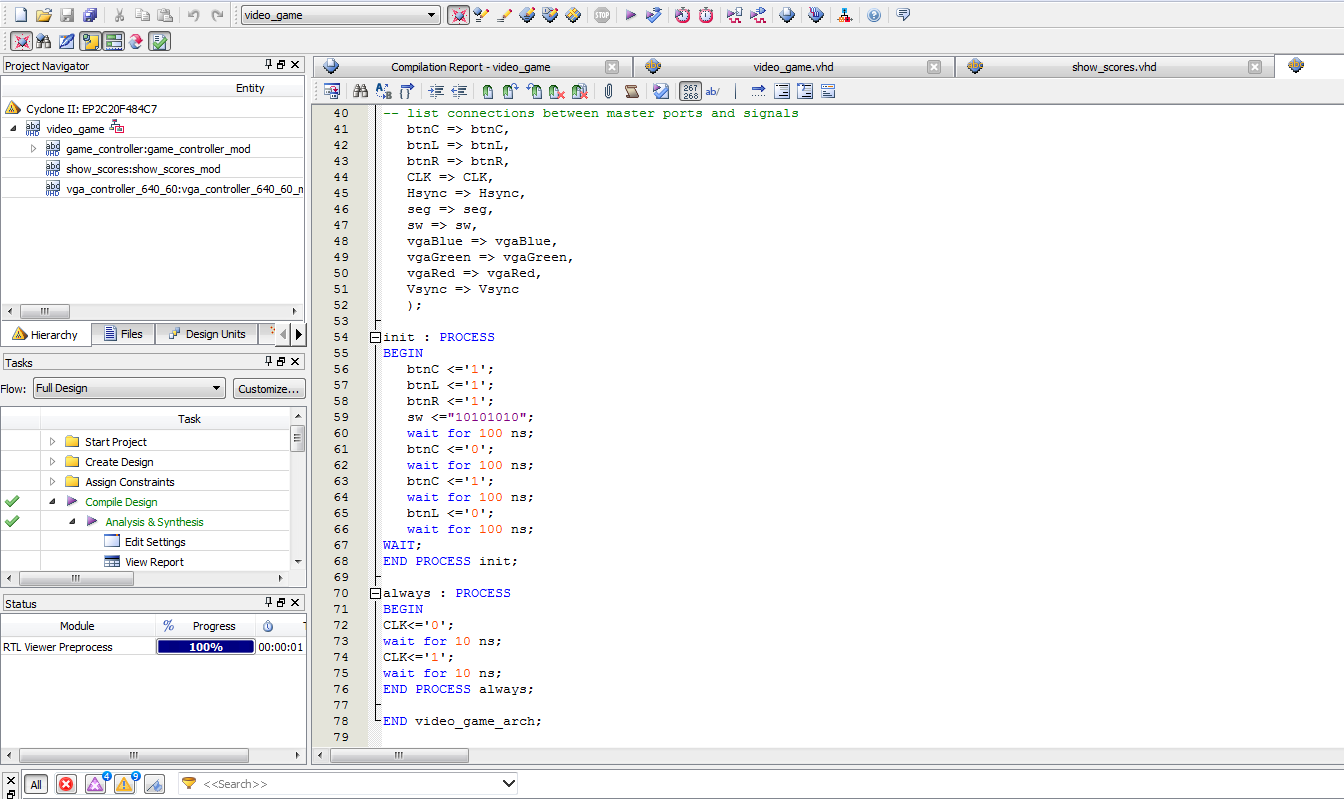Click the RTL Viewer Preprocess progress bar

point(205,647)
